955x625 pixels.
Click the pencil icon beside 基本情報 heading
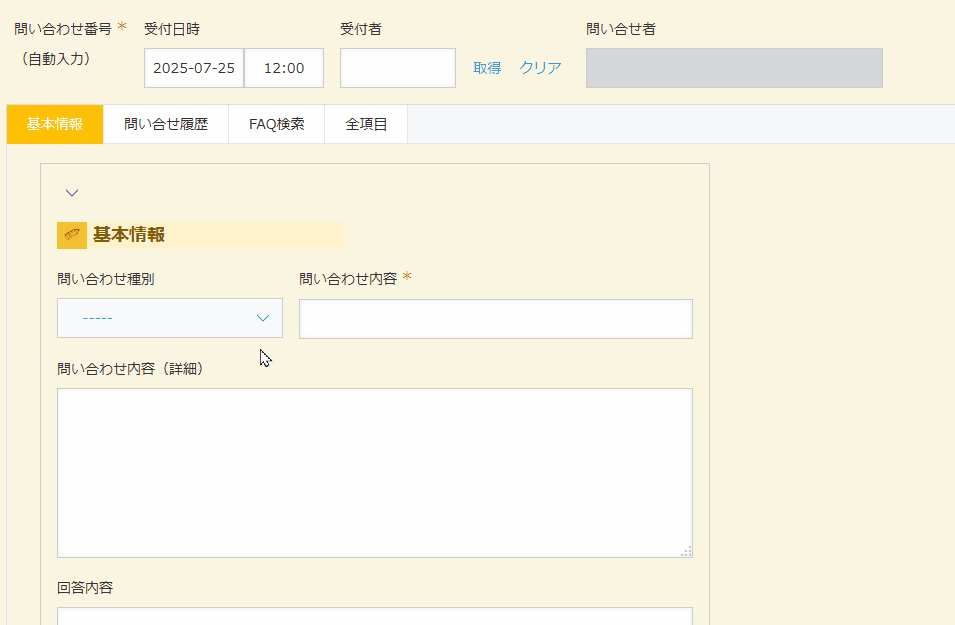pos(72,235)
